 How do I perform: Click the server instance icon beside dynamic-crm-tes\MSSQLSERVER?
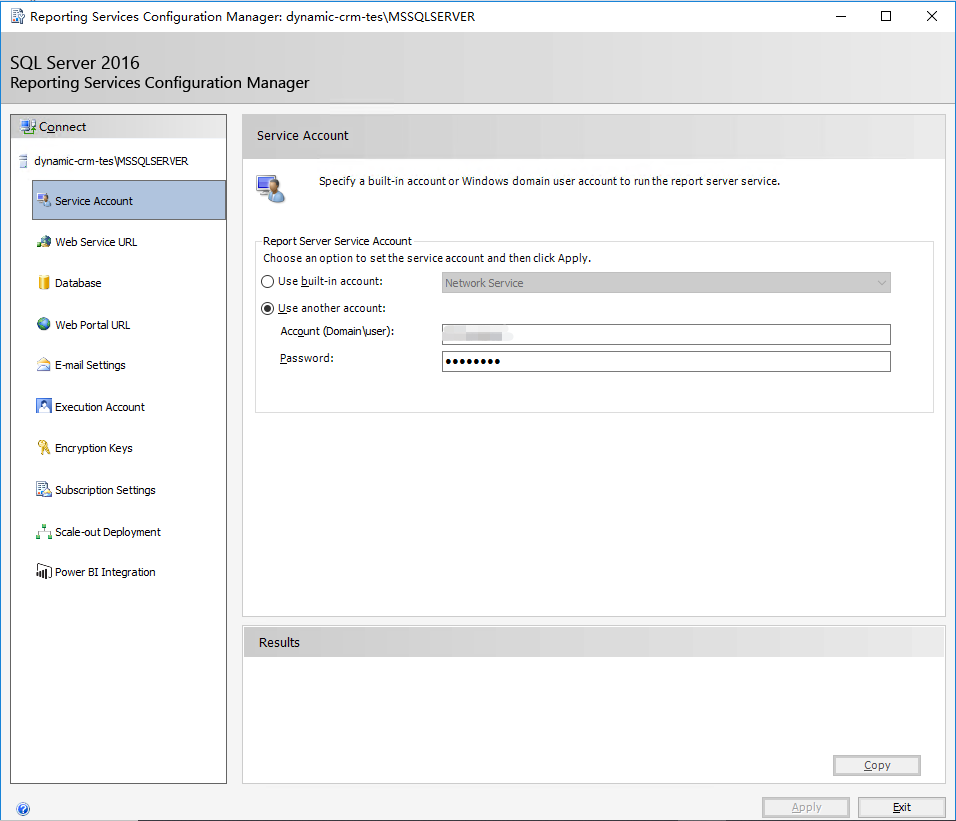tap(23, 161)
